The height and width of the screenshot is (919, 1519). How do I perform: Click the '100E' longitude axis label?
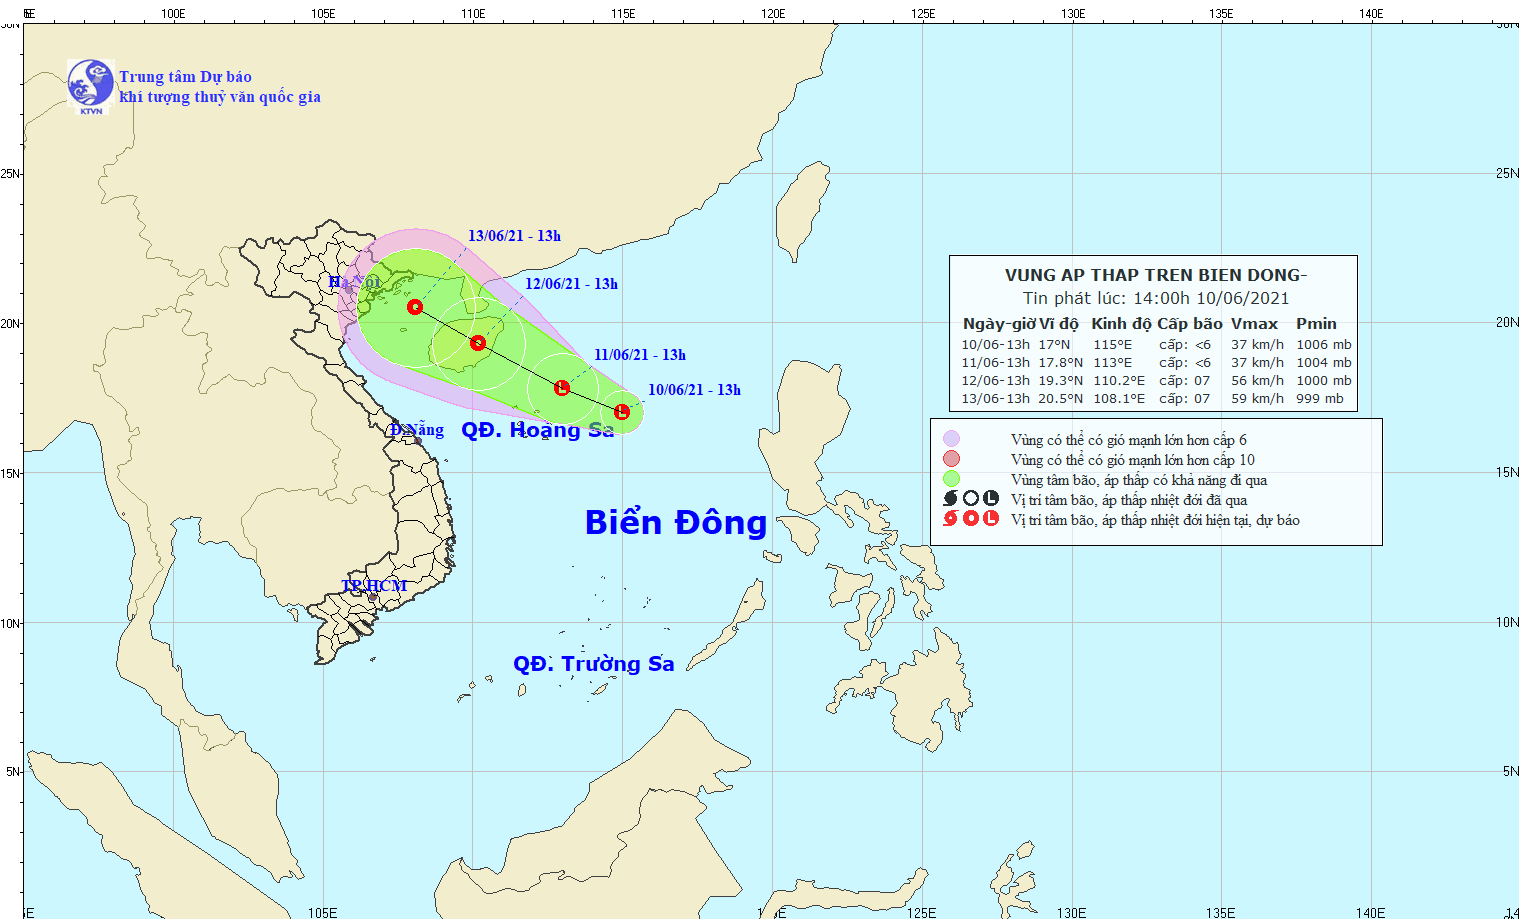173,14
